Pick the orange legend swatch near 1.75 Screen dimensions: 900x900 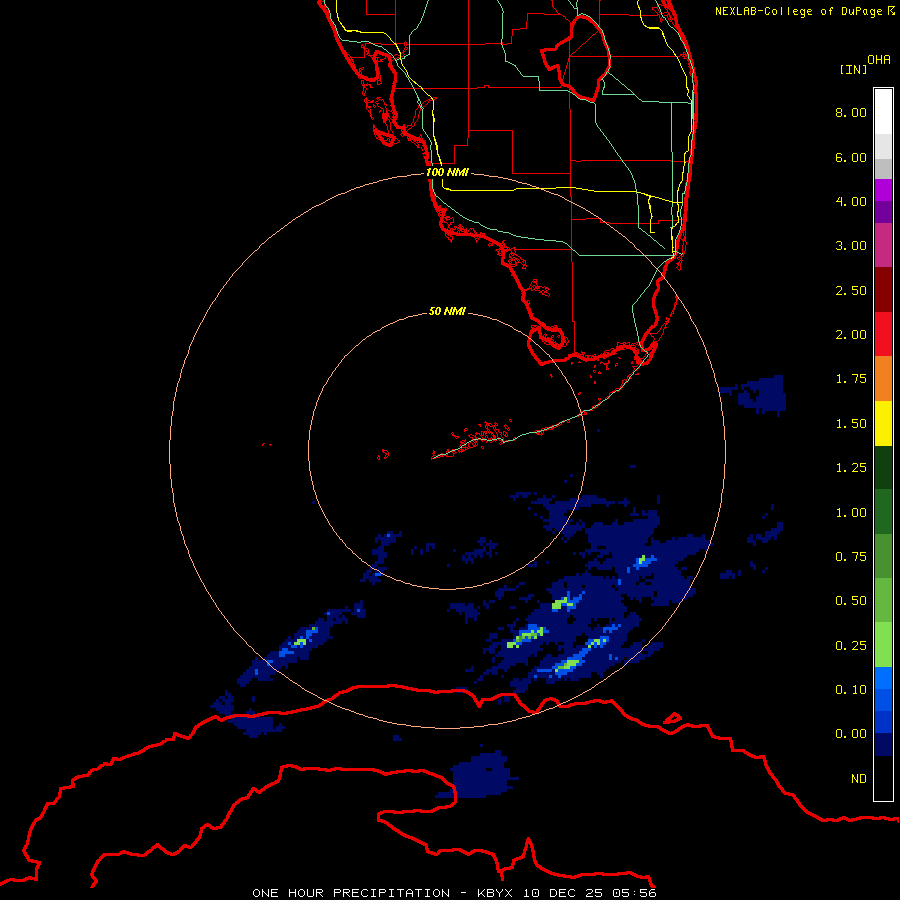tap(883, 379)
